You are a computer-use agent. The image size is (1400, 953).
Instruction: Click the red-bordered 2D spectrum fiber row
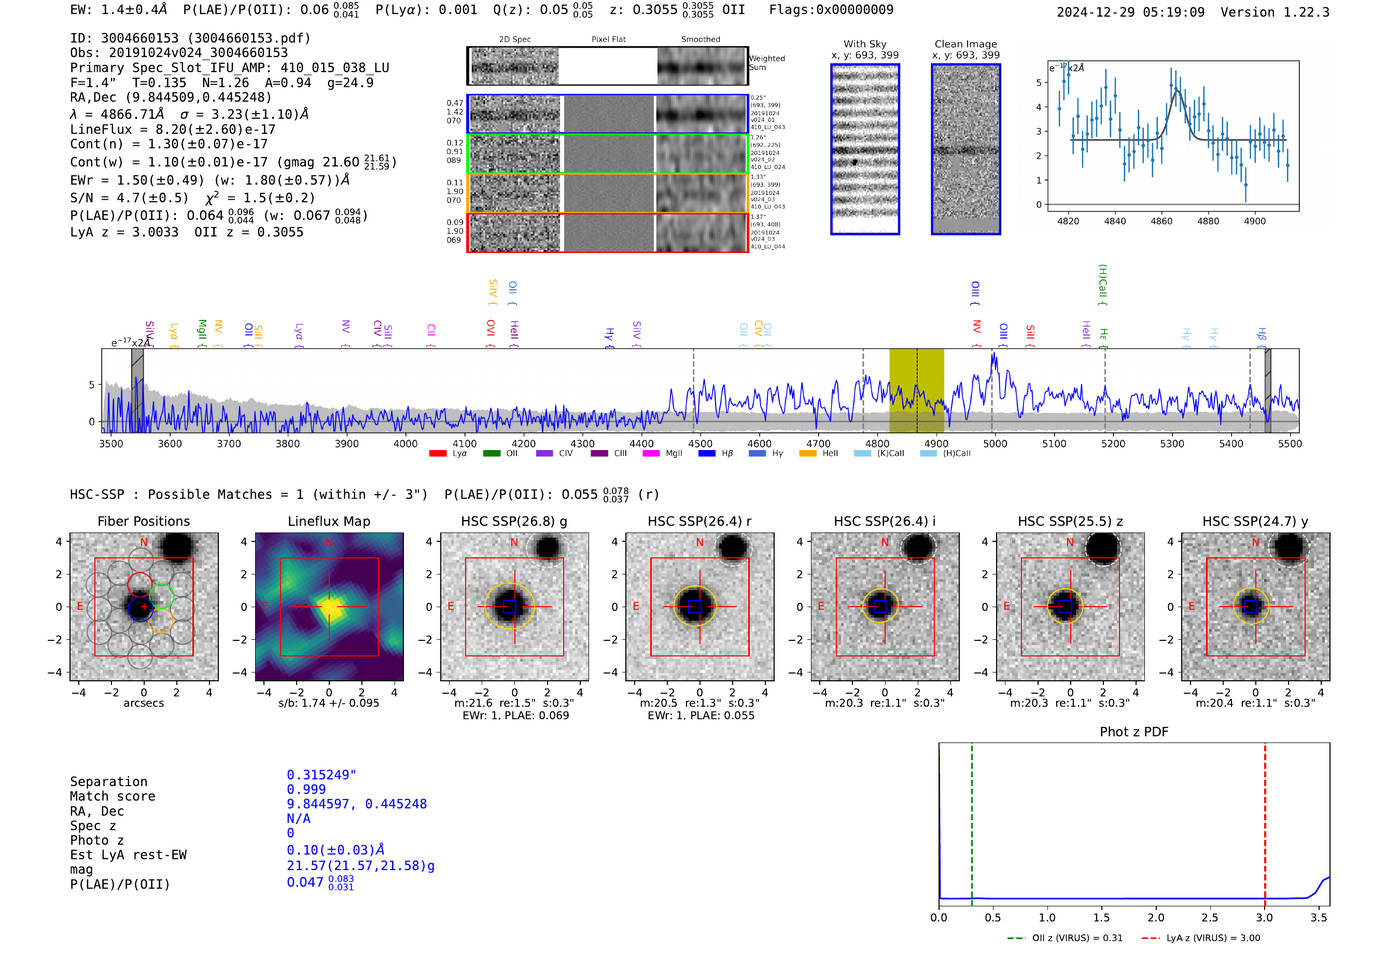coord(607,232)
